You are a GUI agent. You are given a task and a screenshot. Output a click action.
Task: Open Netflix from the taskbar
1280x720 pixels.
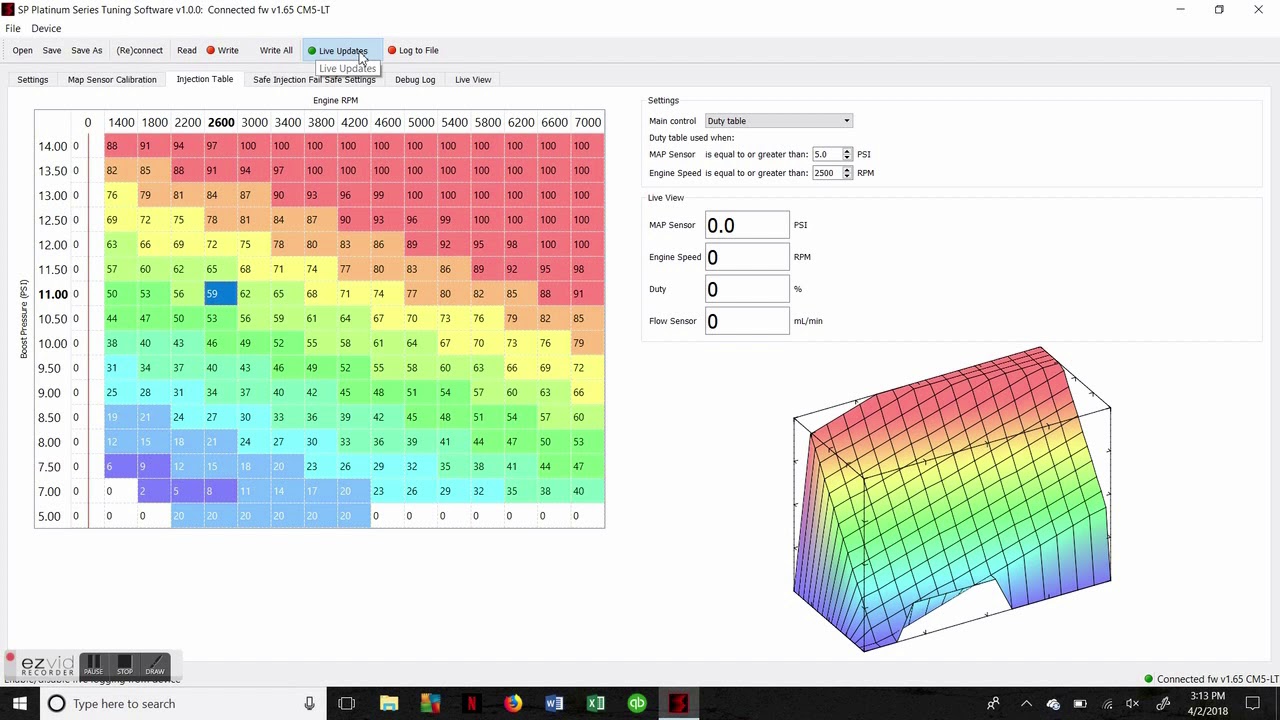click(x=472, y=704)
